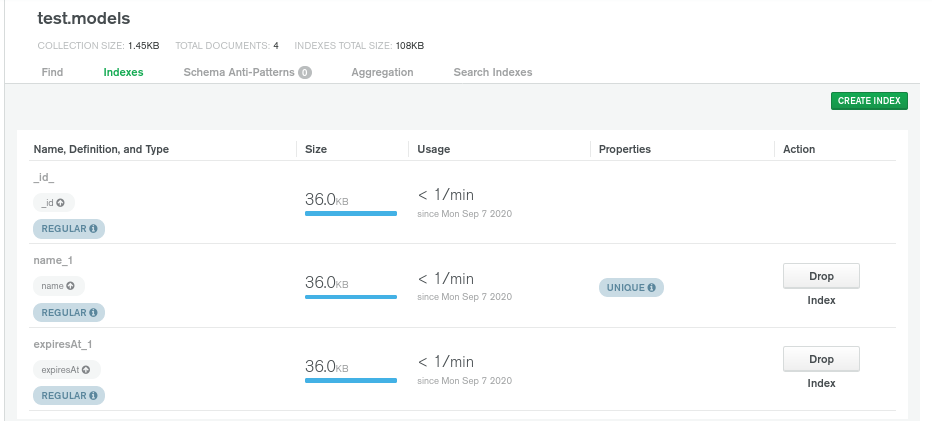Viewport: 932px width, 421px height.
Task: Click the Usage column header
Action: click(433, 149)
